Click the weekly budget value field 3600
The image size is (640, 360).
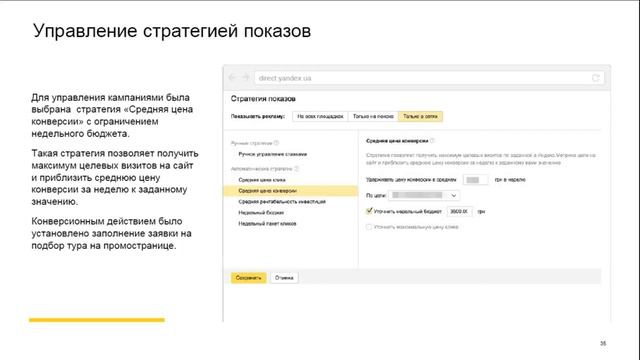click(x=460, y=211)
